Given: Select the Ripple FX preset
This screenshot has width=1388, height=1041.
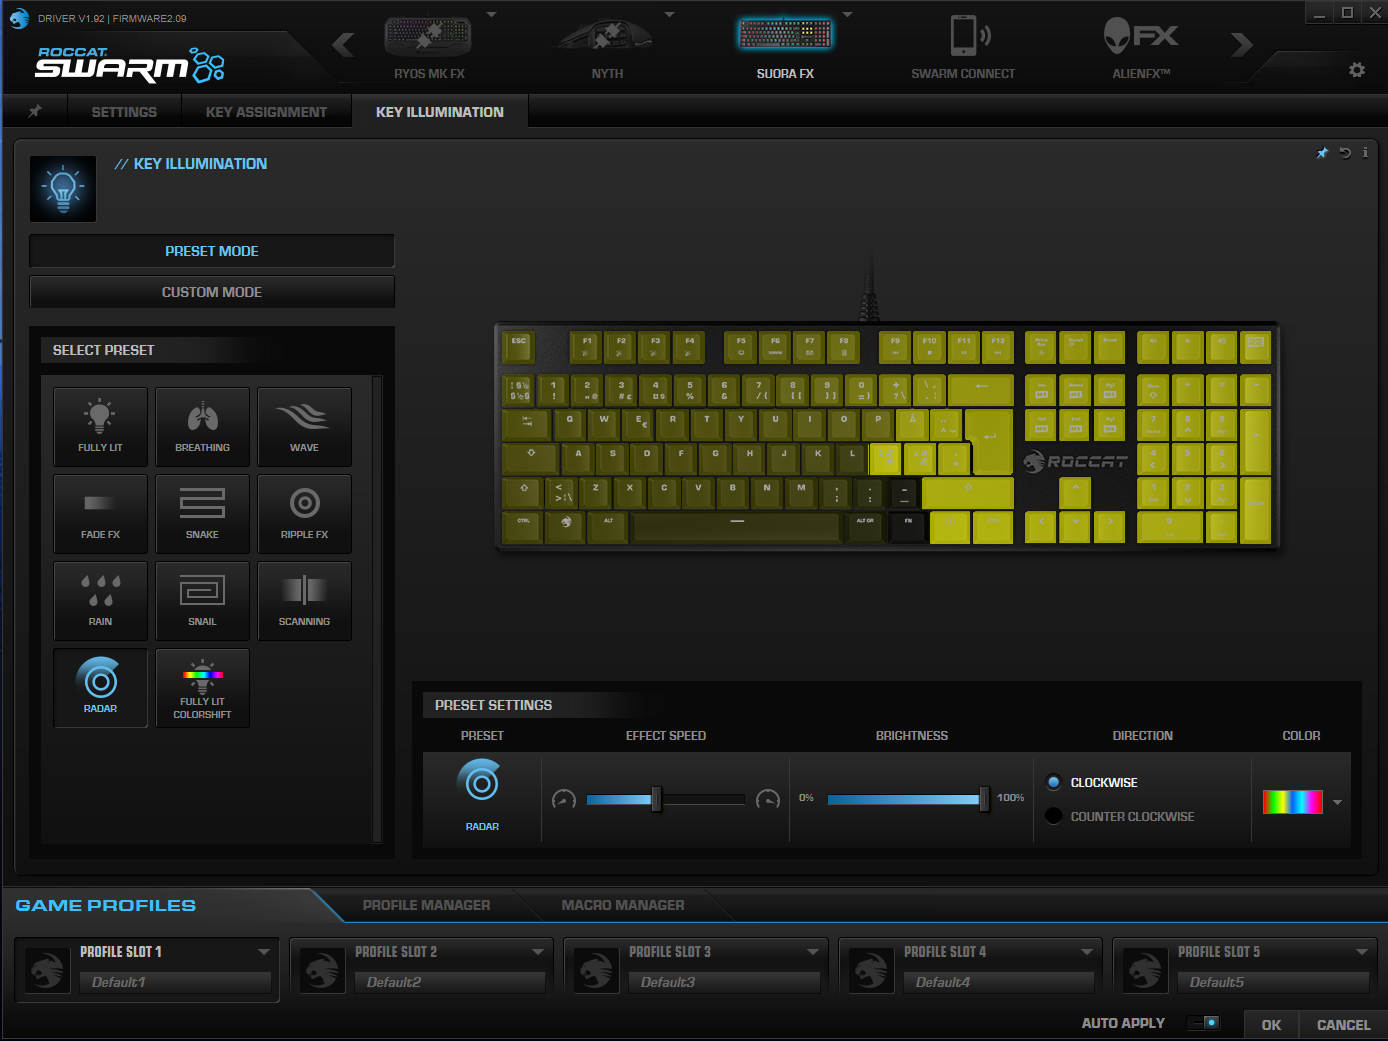Looking at the screenshot, I should (x=304, y=514).
